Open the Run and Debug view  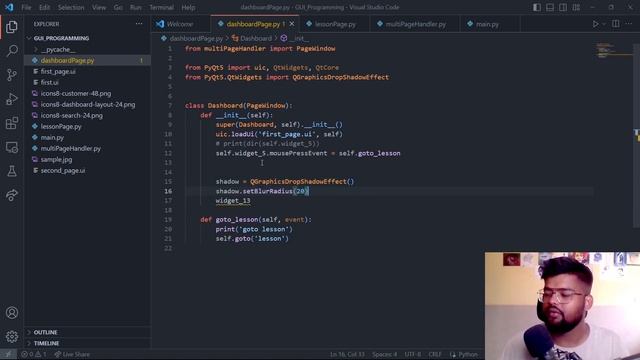coord(12,99)
